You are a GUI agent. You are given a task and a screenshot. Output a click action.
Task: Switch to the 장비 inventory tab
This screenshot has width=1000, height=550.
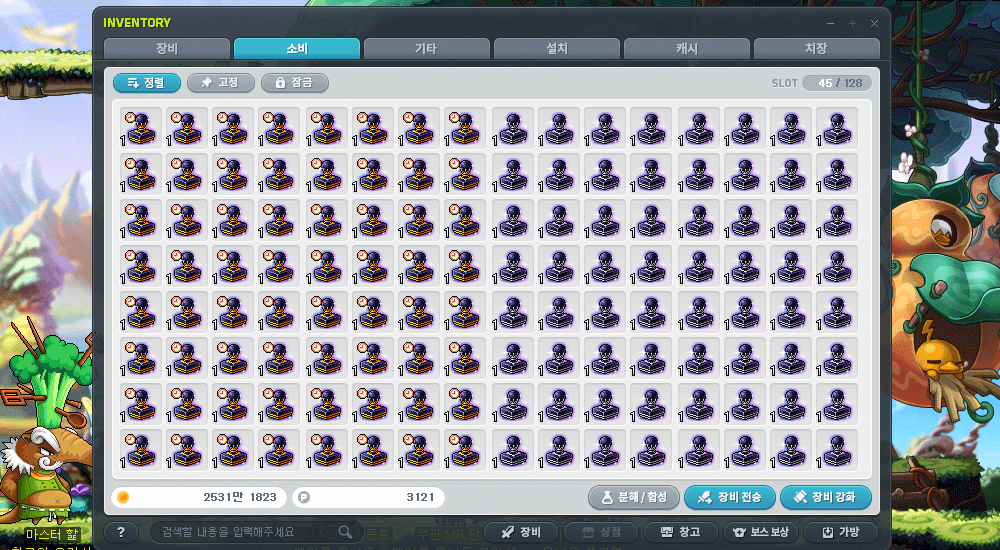(x=166, y=48)
